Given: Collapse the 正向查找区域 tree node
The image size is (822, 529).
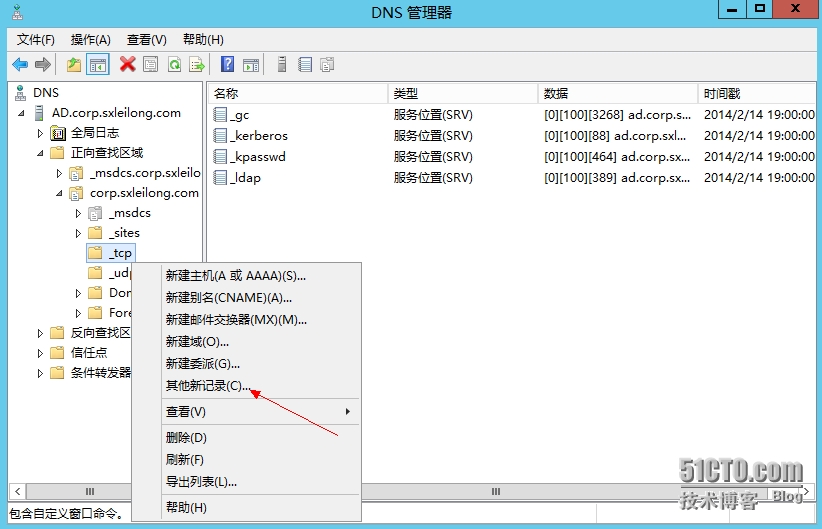Looking at the screenshot, I should pyautogui.click(x=40, y=153).
